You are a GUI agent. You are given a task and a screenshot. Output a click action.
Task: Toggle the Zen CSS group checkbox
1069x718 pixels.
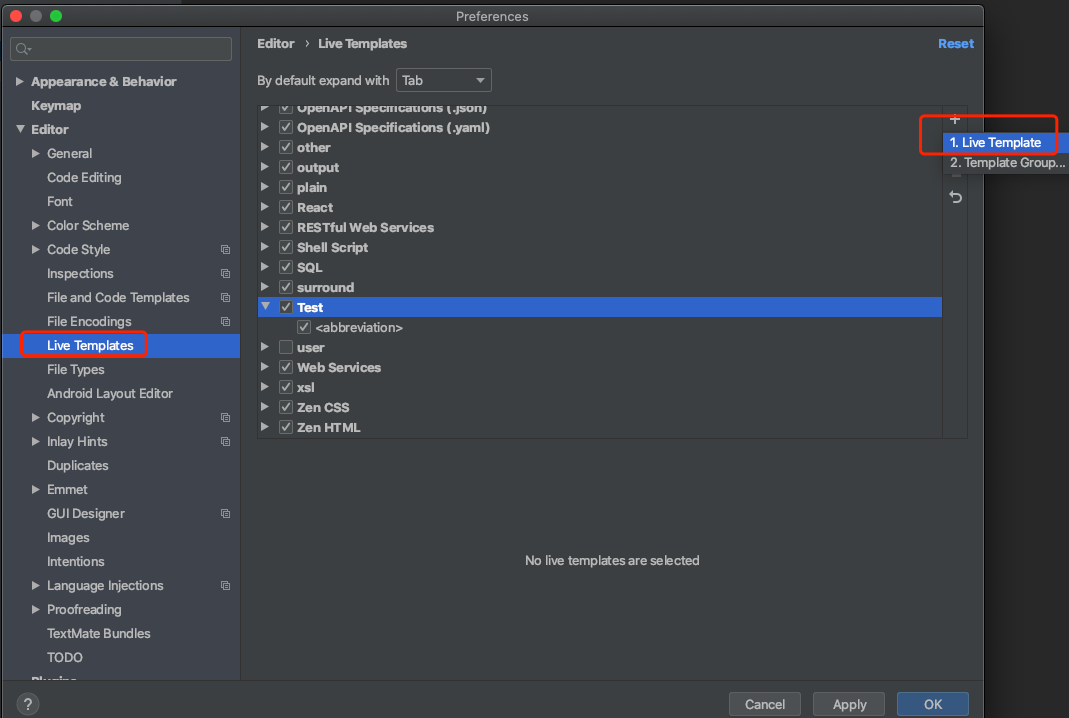[x=286, y=407]
